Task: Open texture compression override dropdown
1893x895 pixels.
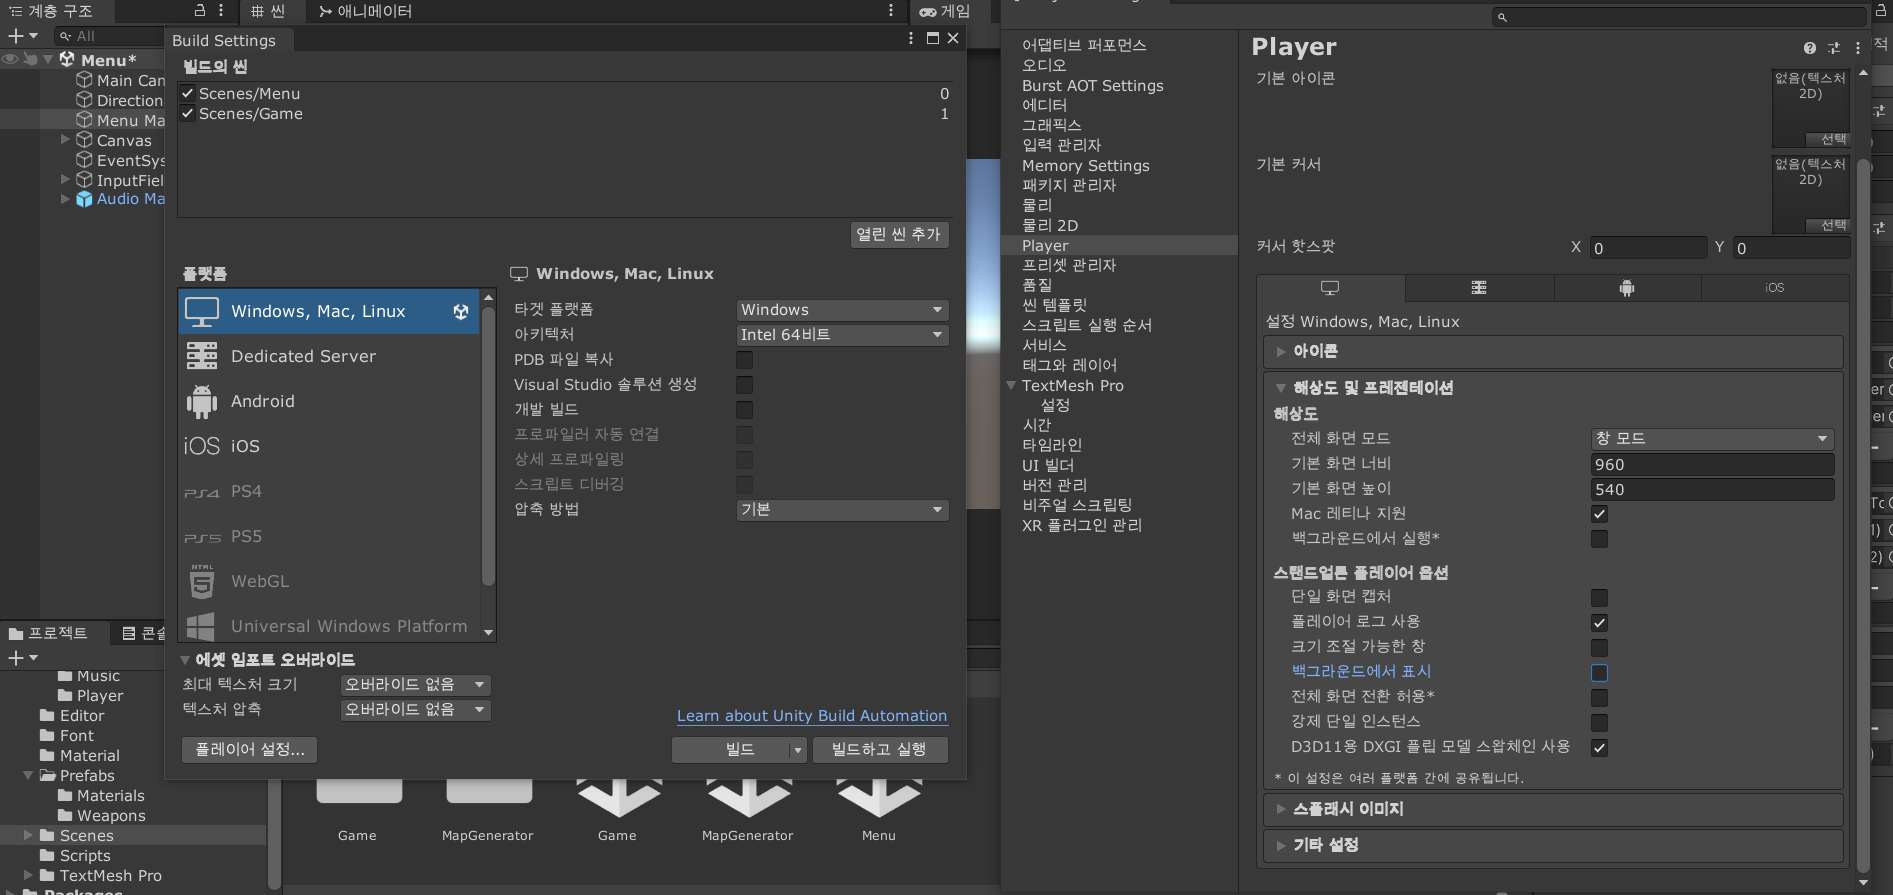Action: pos(415,710)
